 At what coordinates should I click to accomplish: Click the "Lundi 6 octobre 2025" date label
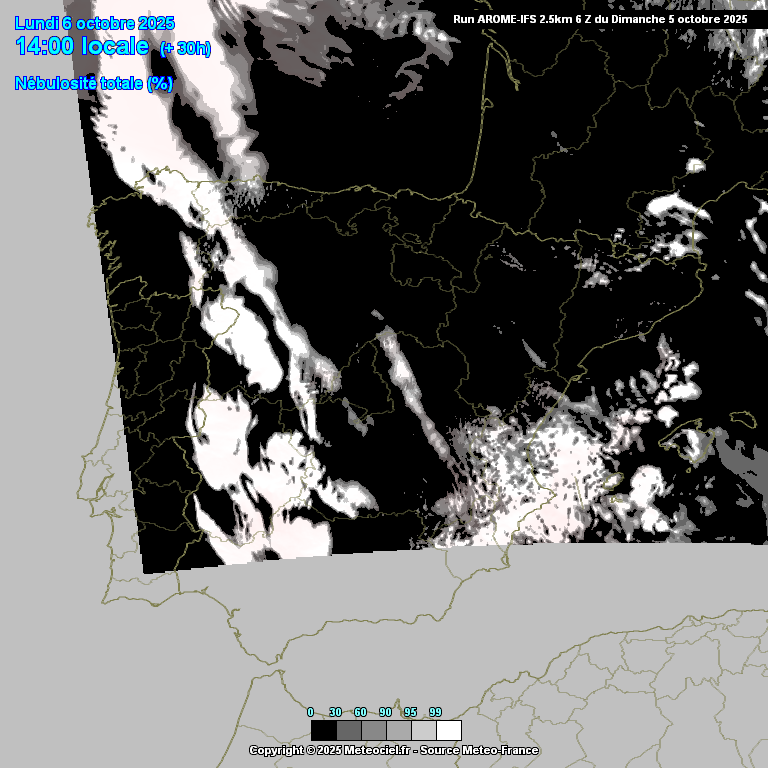(95, 23)
